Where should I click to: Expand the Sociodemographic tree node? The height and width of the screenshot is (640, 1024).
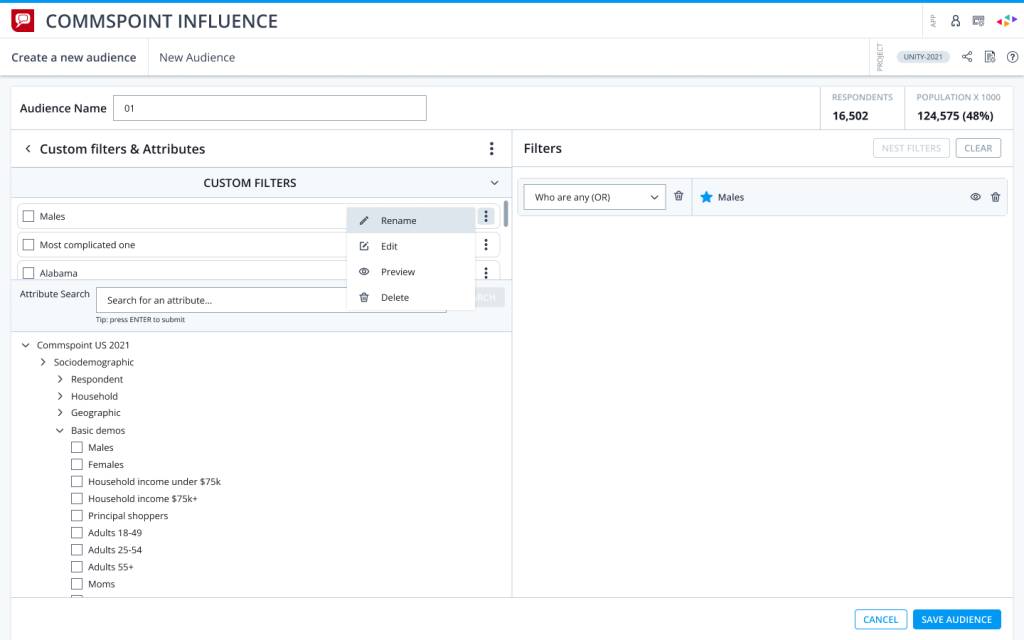(43, 362)
